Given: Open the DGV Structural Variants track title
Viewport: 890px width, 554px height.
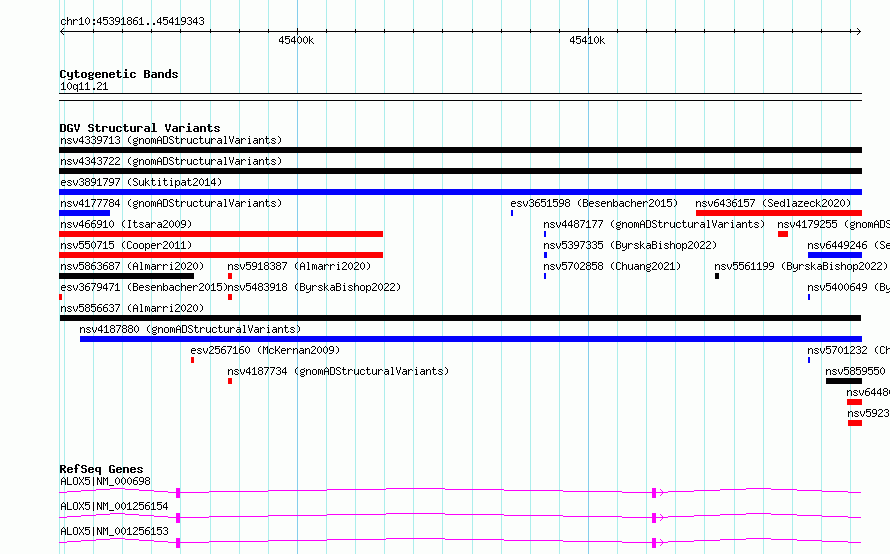Looking at the screenshot, I should tap(140, 128).
